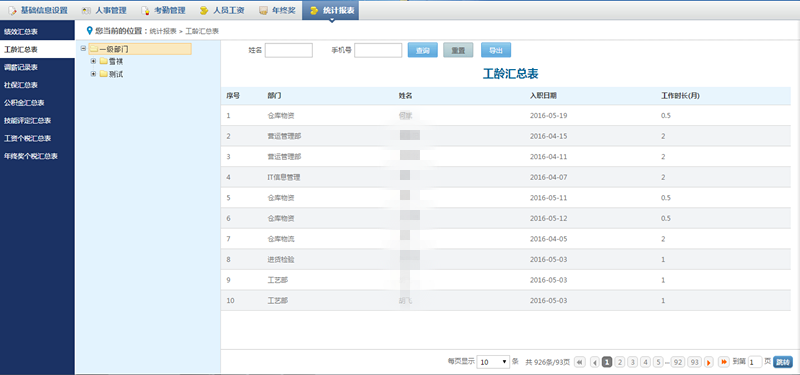Select the 测试 tree item
The width and height of the screenshot is (800, 375).
tap(116, 74)
